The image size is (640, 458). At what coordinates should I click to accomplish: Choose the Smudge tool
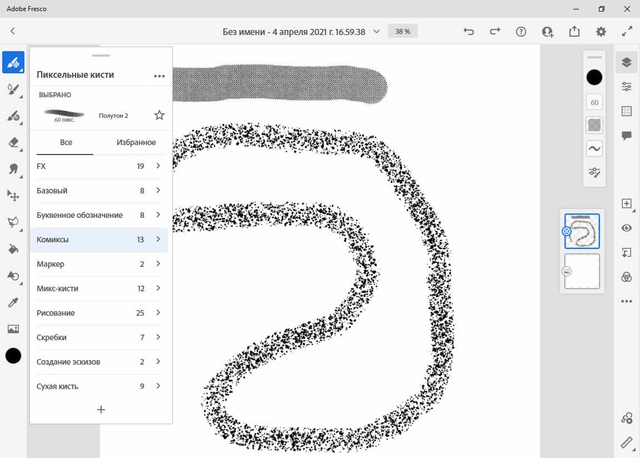[x=13, y=169]
